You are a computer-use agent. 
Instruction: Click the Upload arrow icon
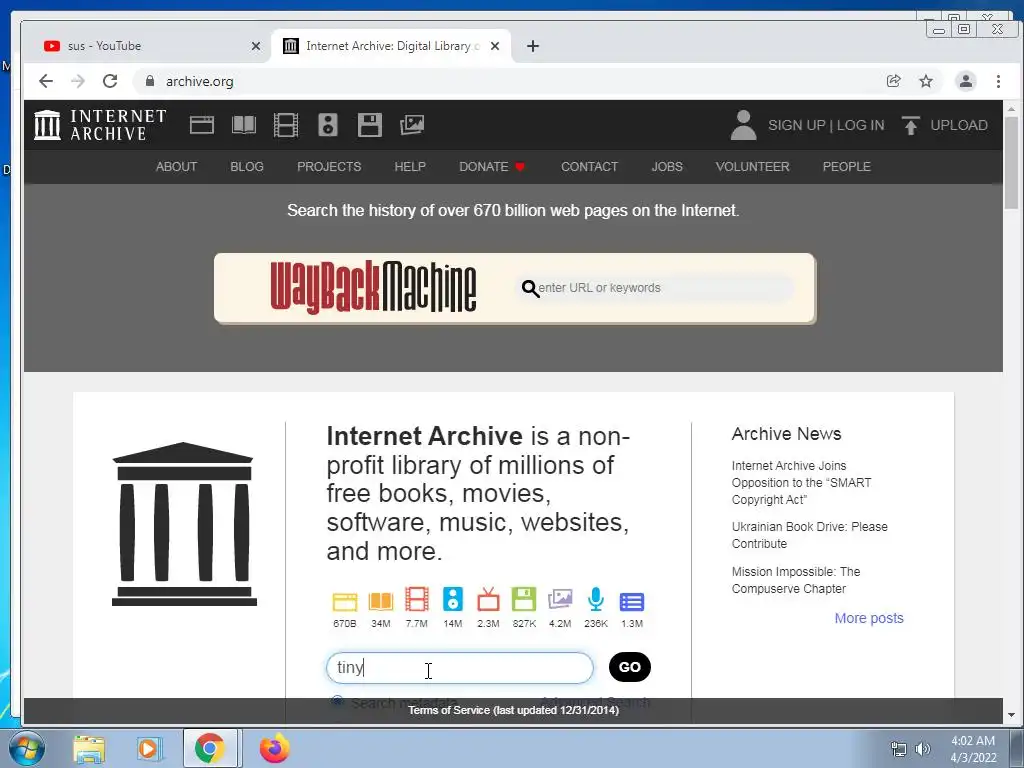tap(910, 125)
